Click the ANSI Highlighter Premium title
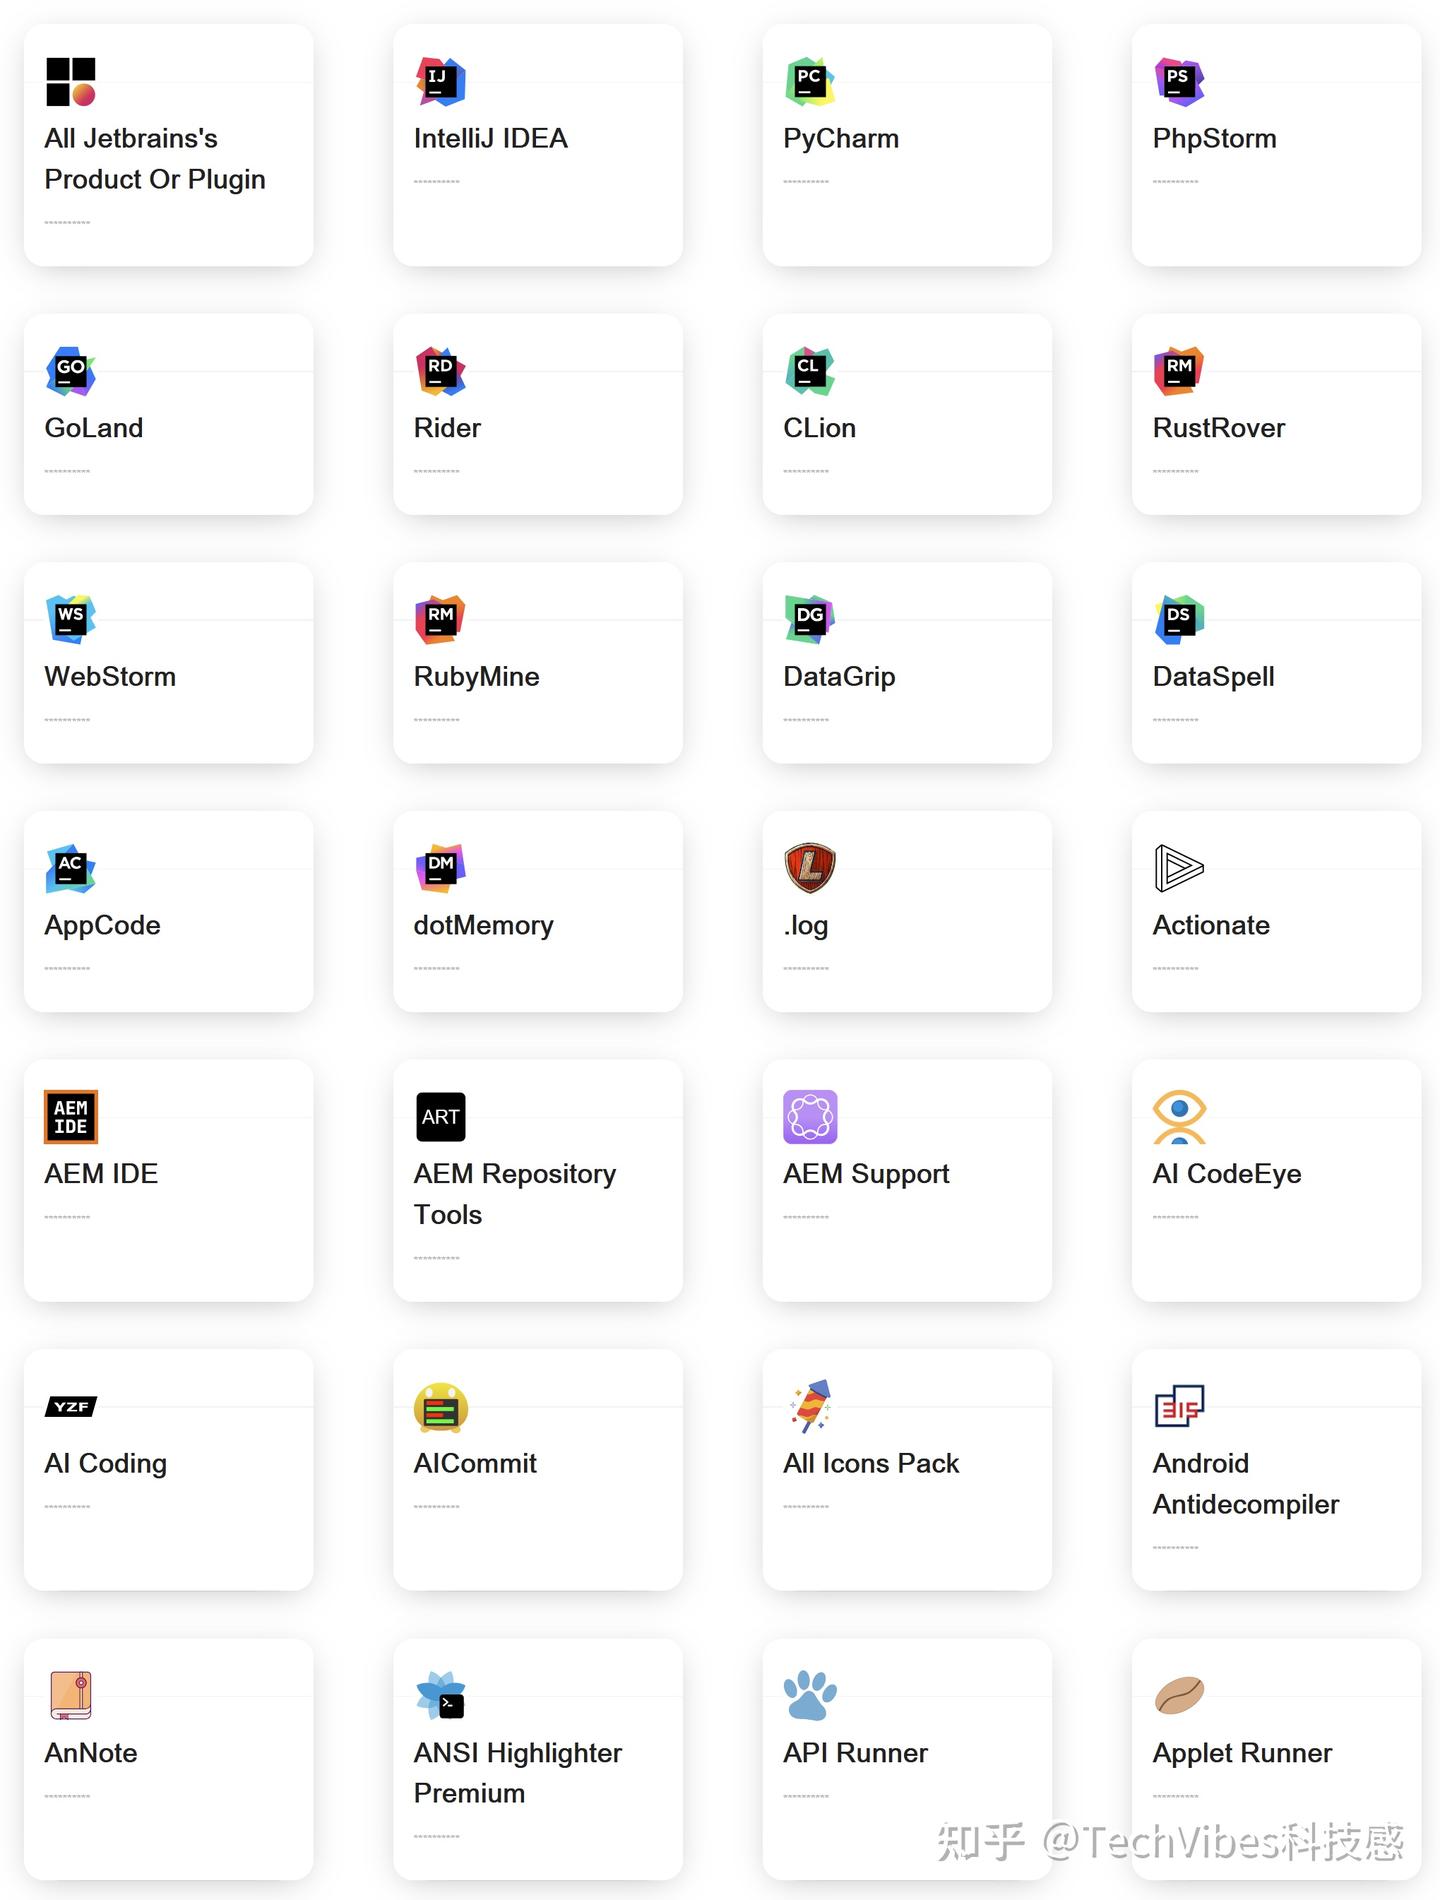The width and height of the screenshot is (1440, 1900). pos(517,1773)
